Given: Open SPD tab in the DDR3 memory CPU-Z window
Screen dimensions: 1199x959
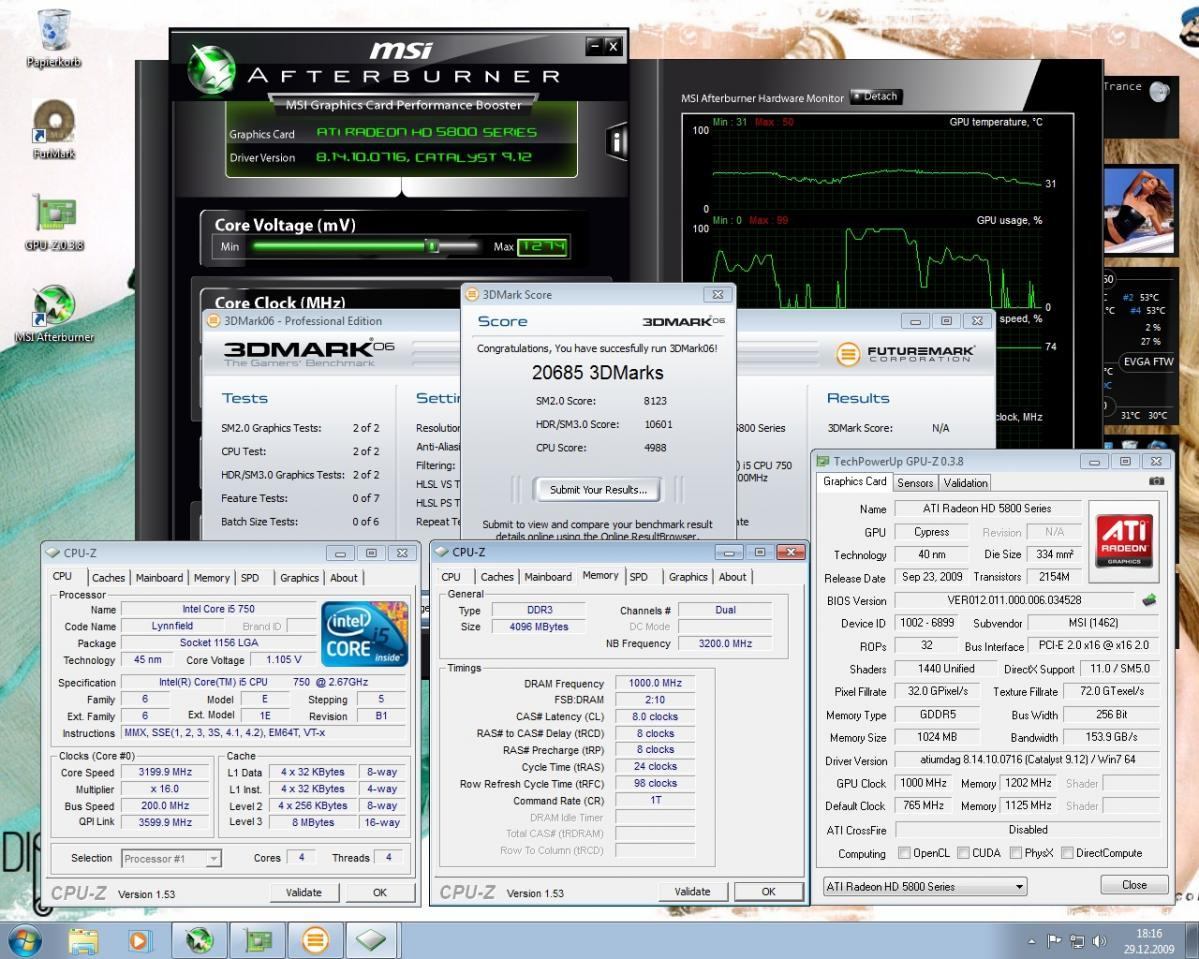Looking at the screenshot, I should pos(638,577).
